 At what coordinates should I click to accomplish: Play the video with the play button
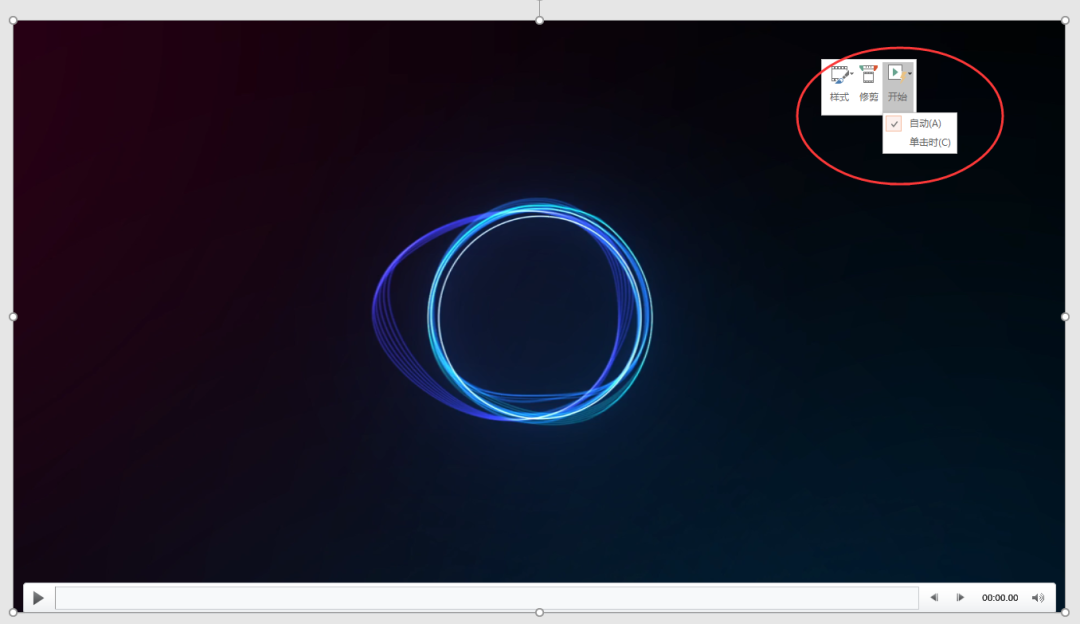39,598
